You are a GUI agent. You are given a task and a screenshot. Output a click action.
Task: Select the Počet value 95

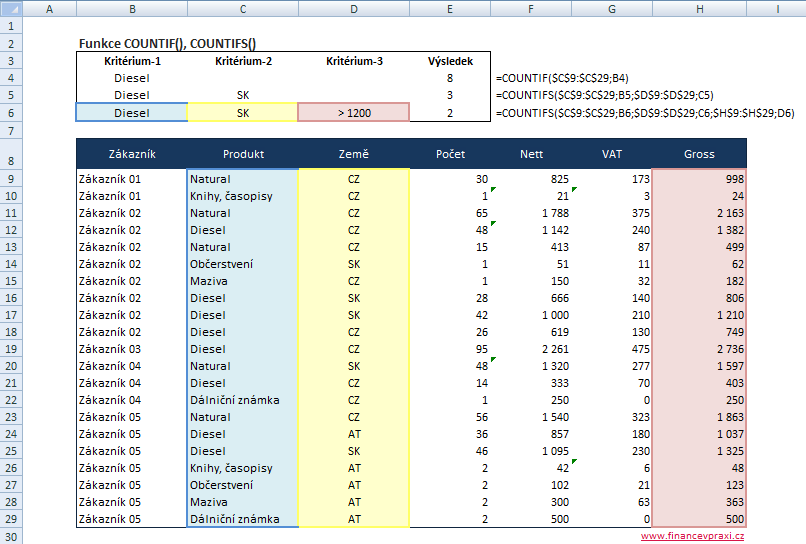450,349
